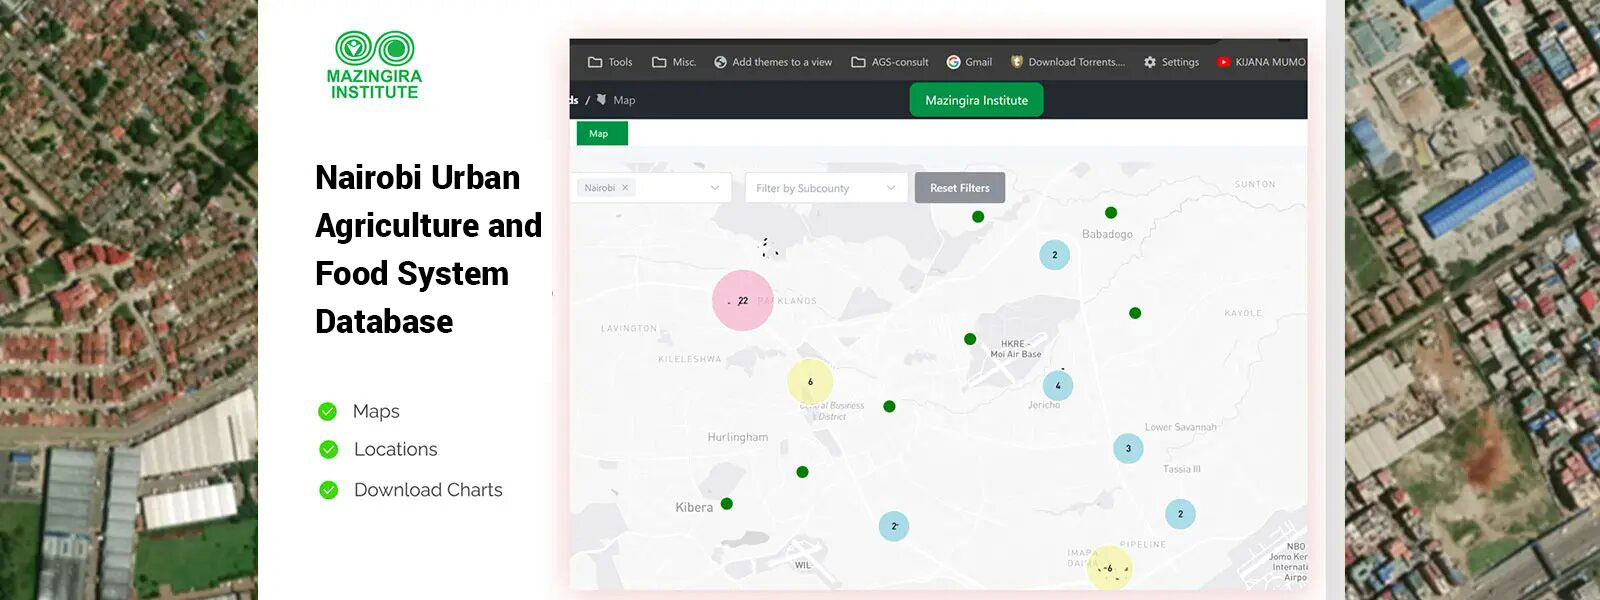Open the Gmail bookmark
The width and height of the screenshot is (1600, 600).
tap(969, 62)
